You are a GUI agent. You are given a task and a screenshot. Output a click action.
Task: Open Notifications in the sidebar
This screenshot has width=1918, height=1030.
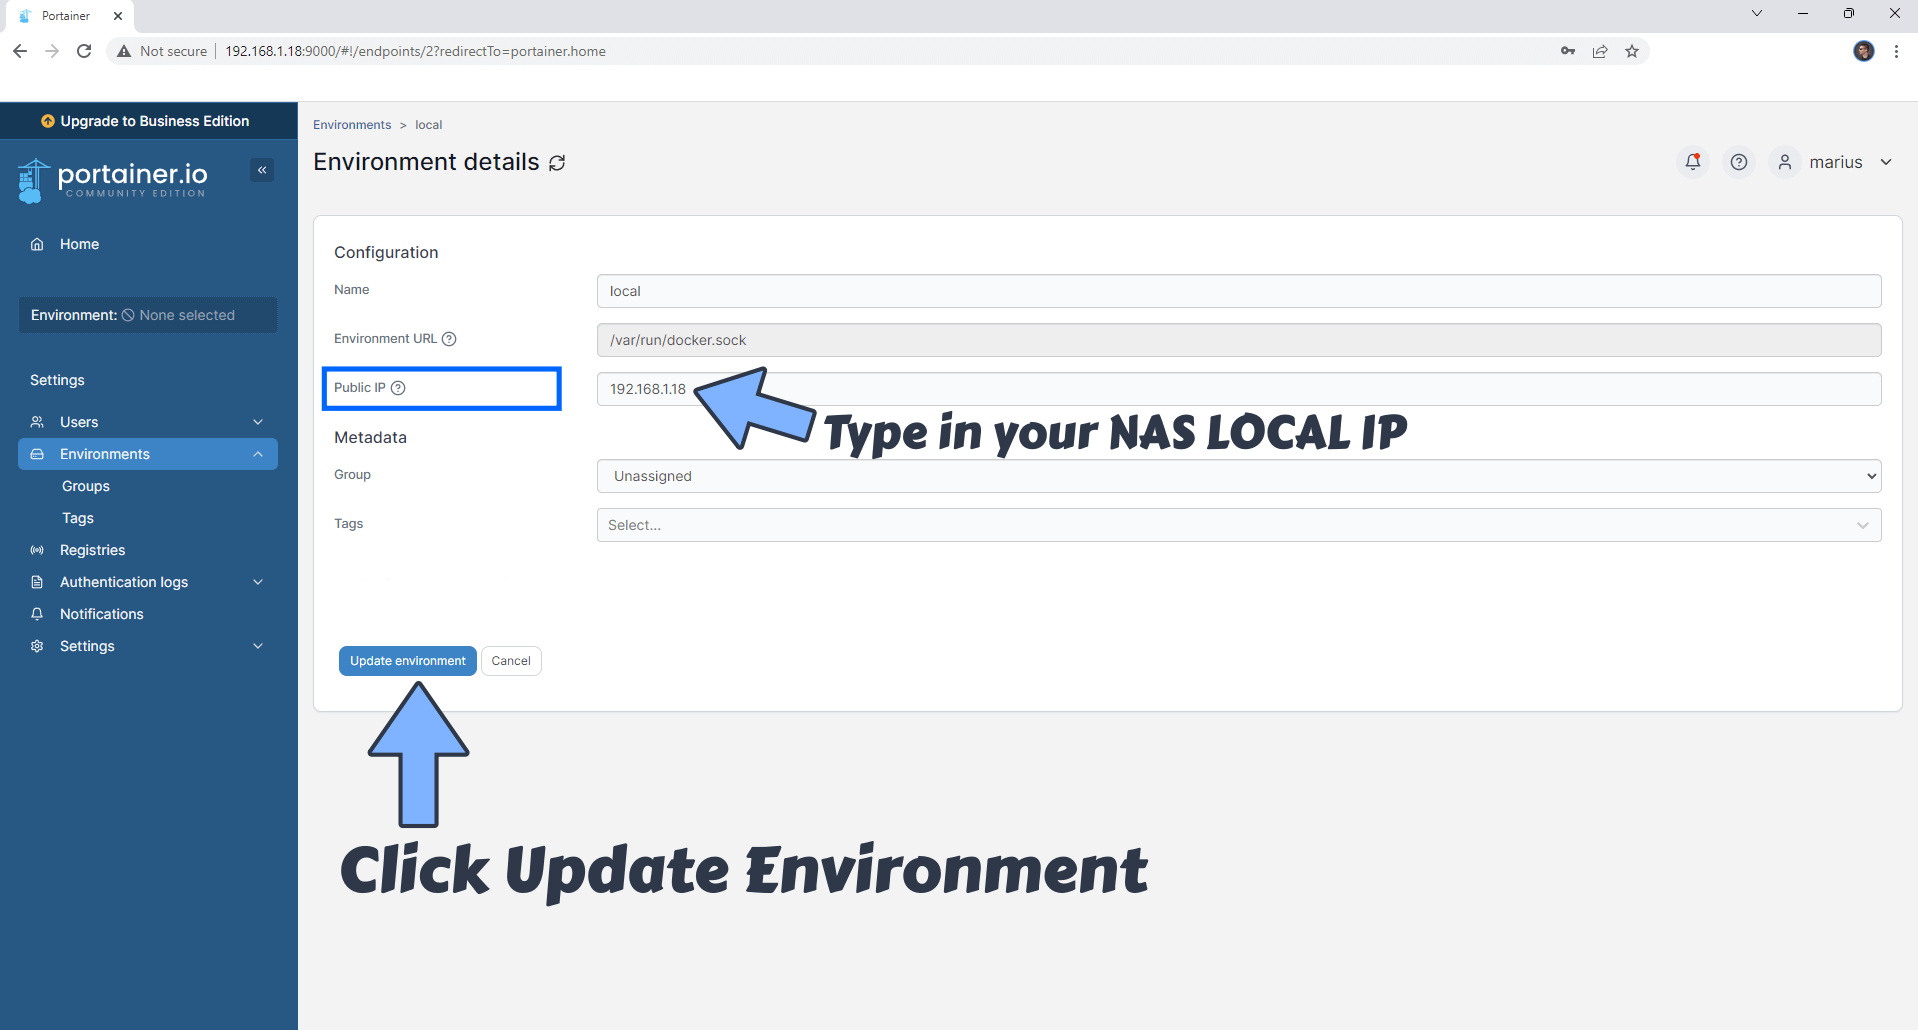tap(101, 614)
